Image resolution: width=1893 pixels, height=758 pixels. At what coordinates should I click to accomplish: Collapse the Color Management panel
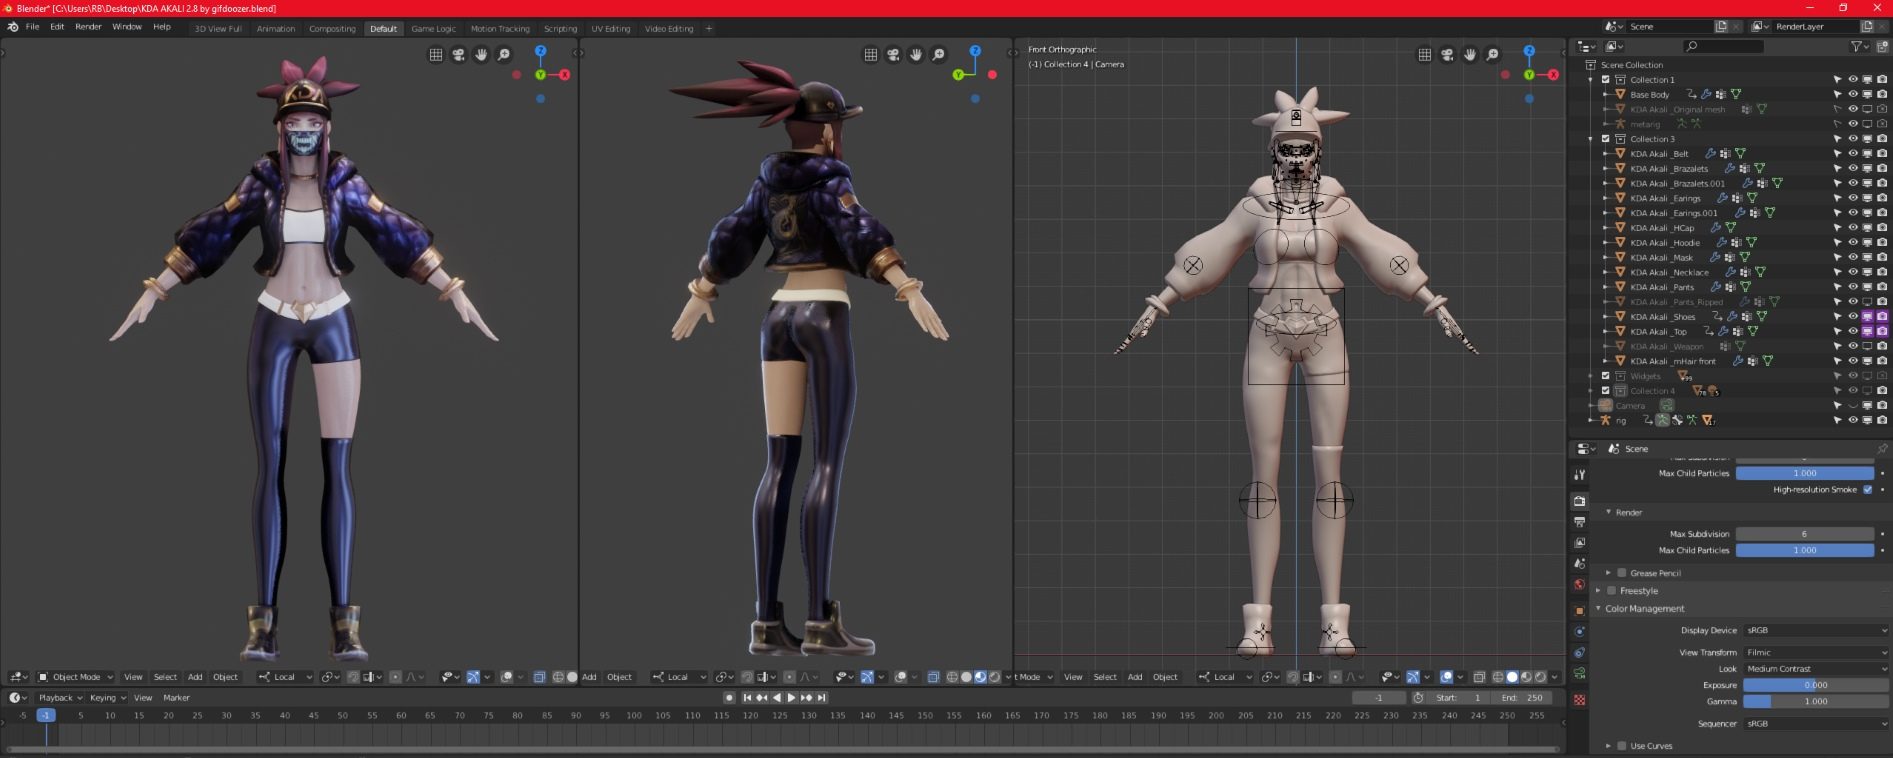[1599, 609]
